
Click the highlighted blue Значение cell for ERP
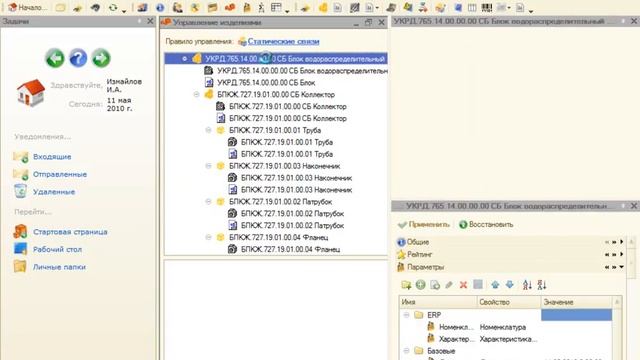pyautogui.click(x=576, y=315)
